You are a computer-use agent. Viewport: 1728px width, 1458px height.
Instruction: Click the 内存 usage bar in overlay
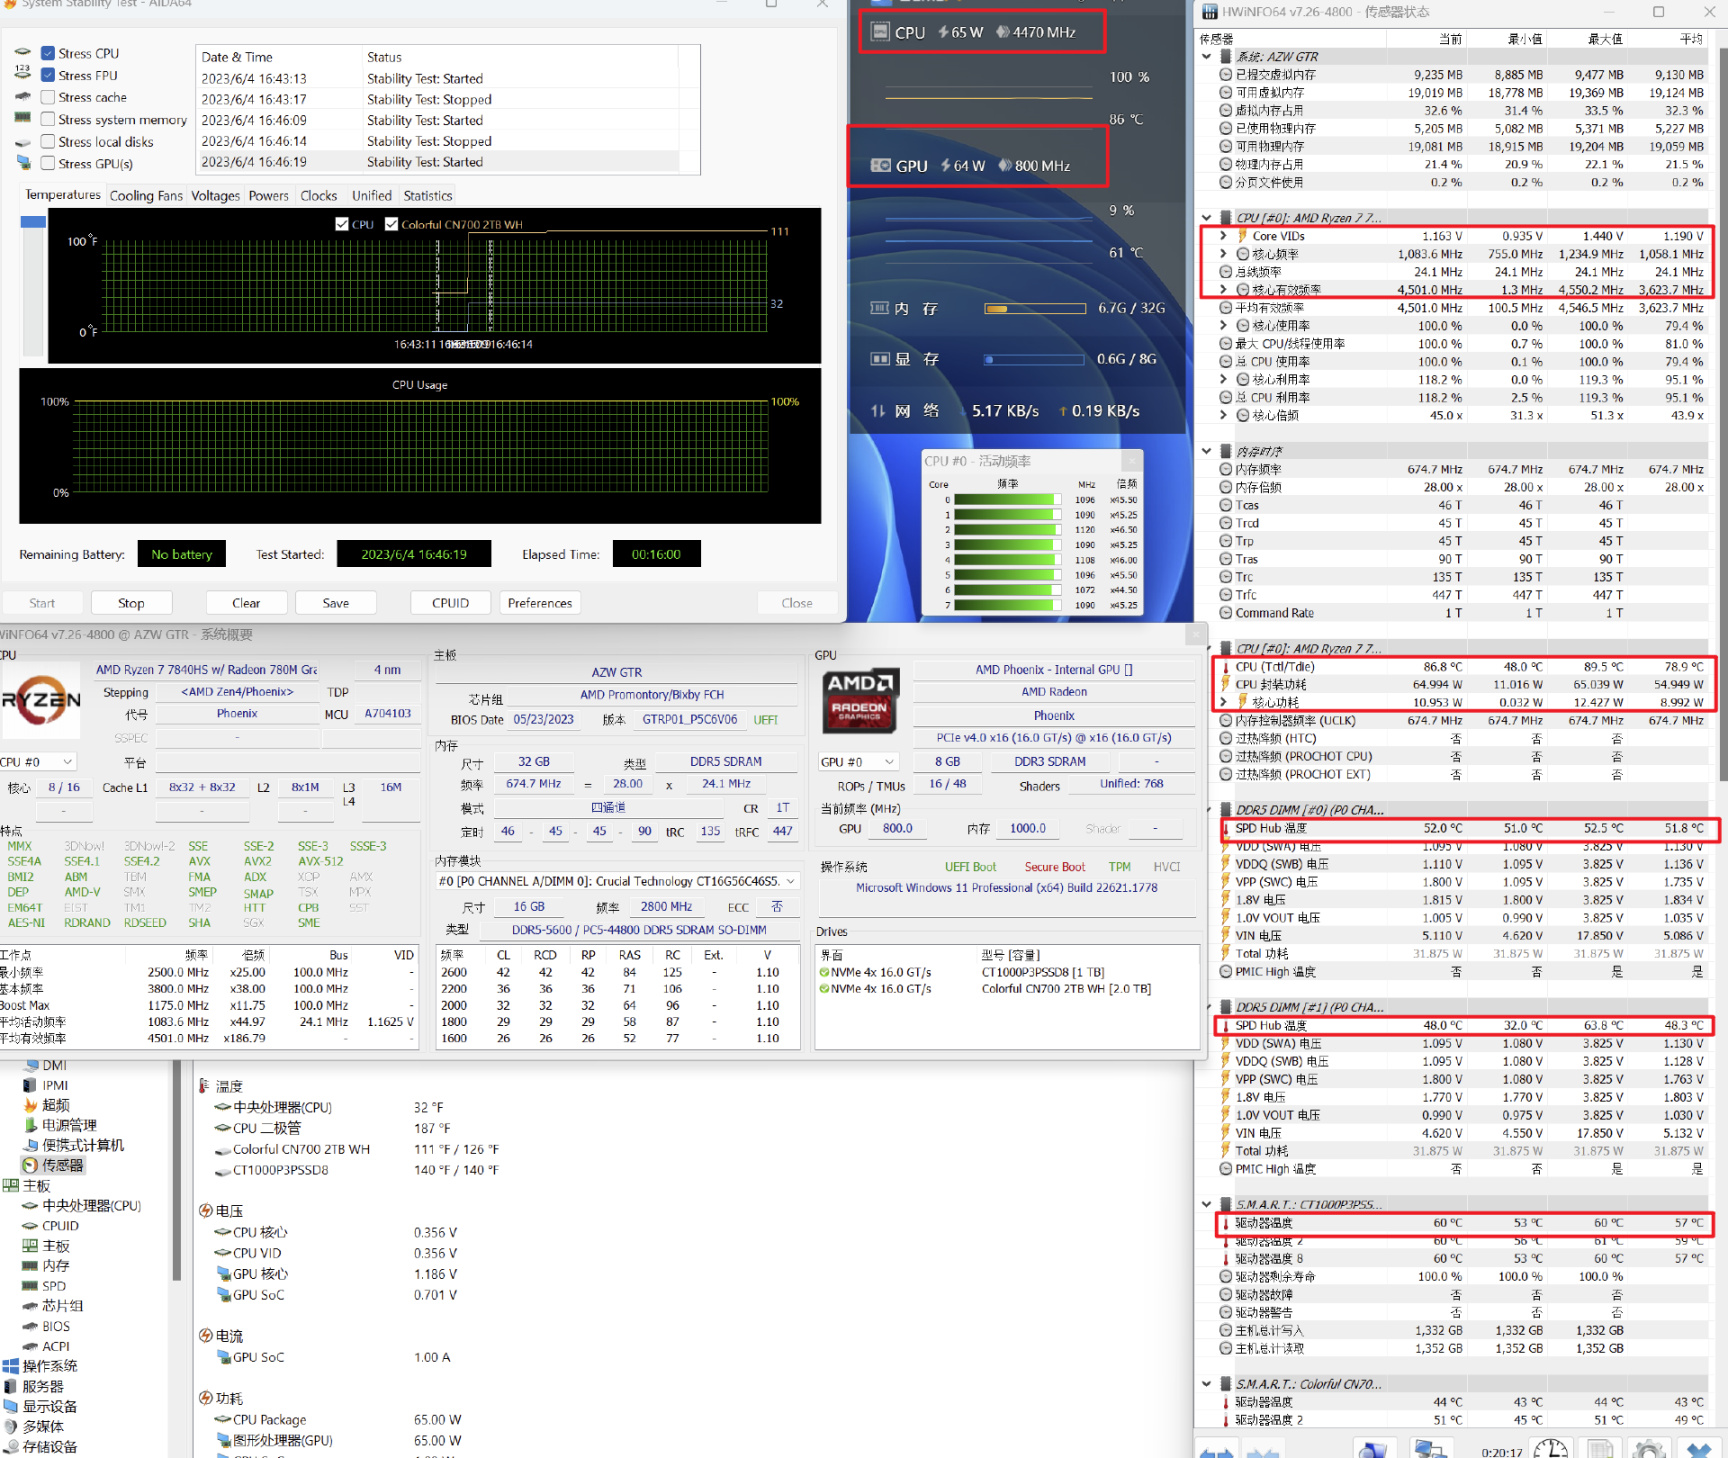(1035, 309)
